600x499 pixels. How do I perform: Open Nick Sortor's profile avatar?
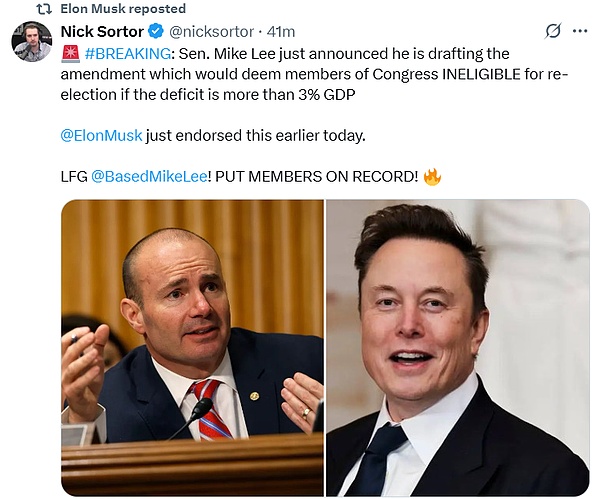pyautogui.click(x=32, y=41)
